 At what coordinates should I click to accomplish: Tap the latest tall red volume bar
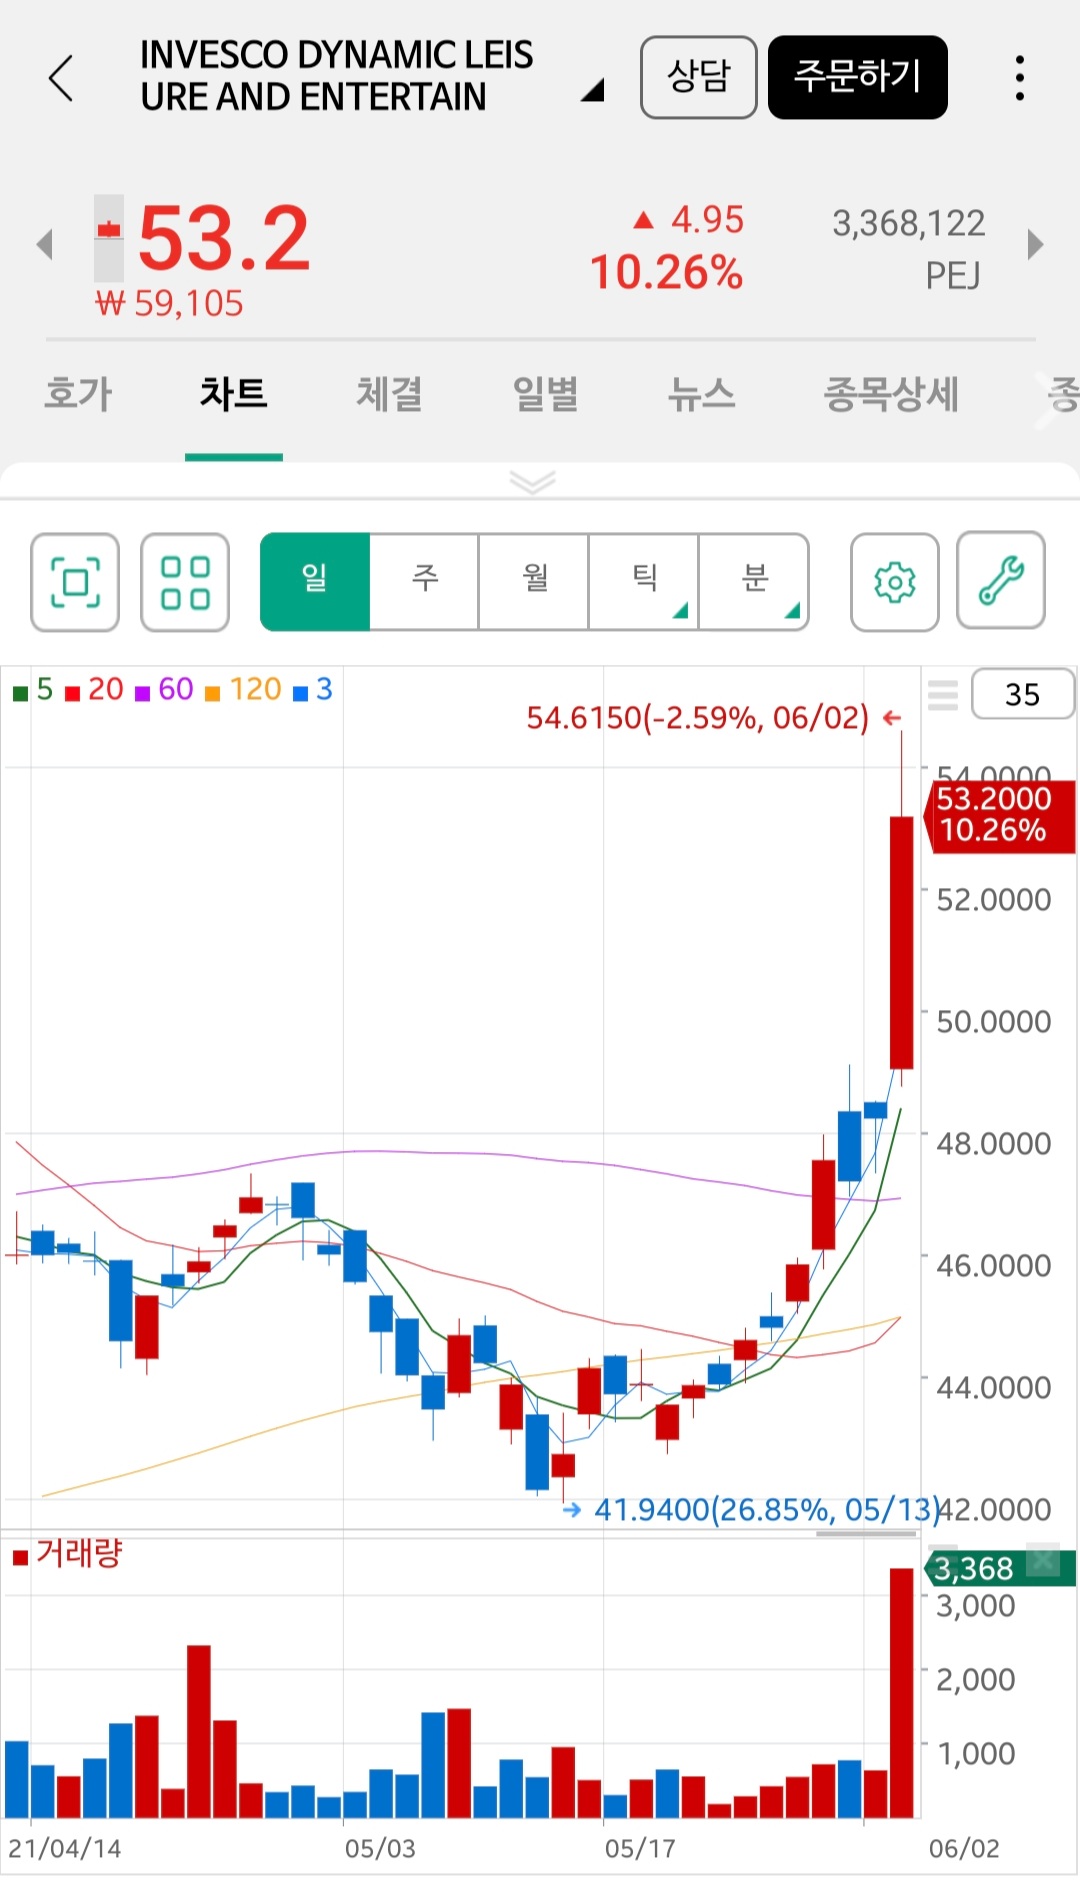(x=901, y=1692)
